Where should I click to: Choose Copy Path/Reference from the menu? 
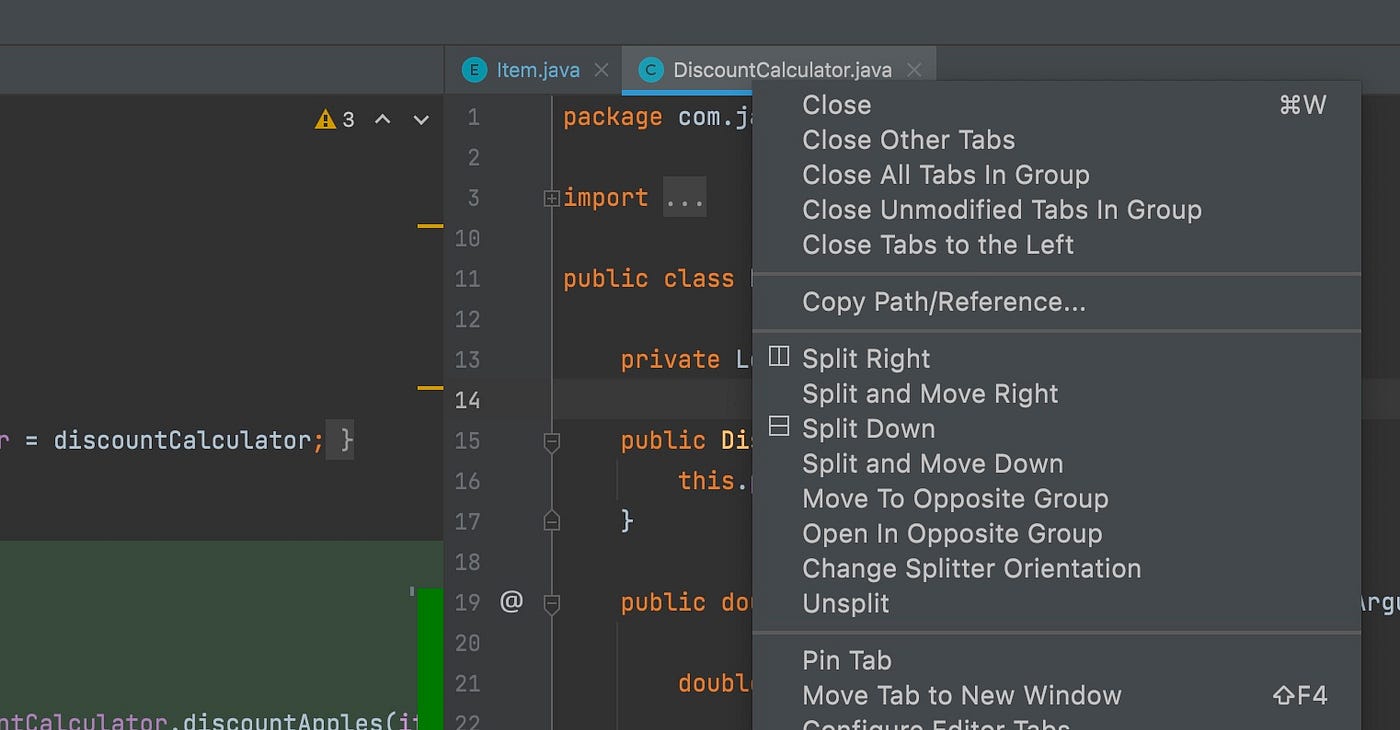pos(943,302)
